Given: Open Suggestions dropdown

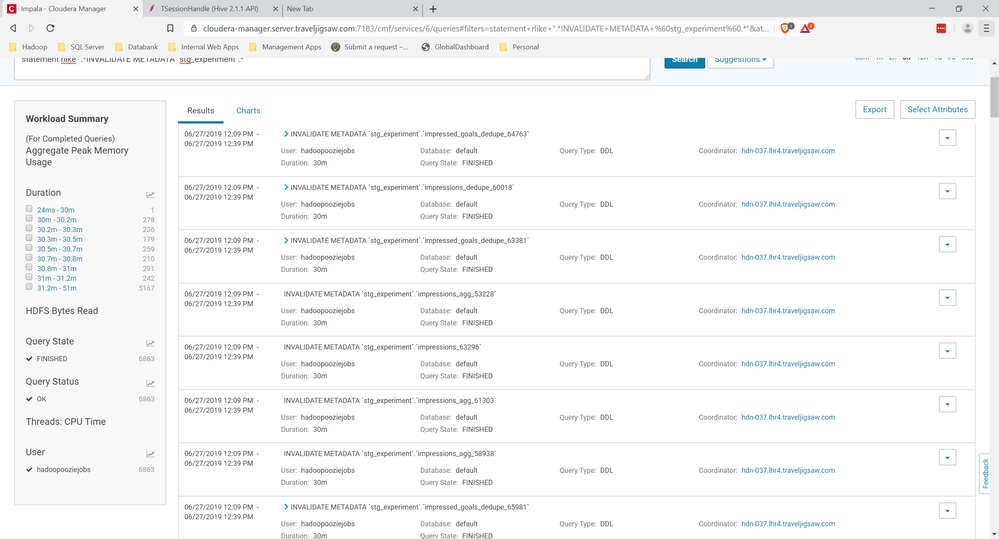Looking at the screenshot, I should [x=740, y=61].
